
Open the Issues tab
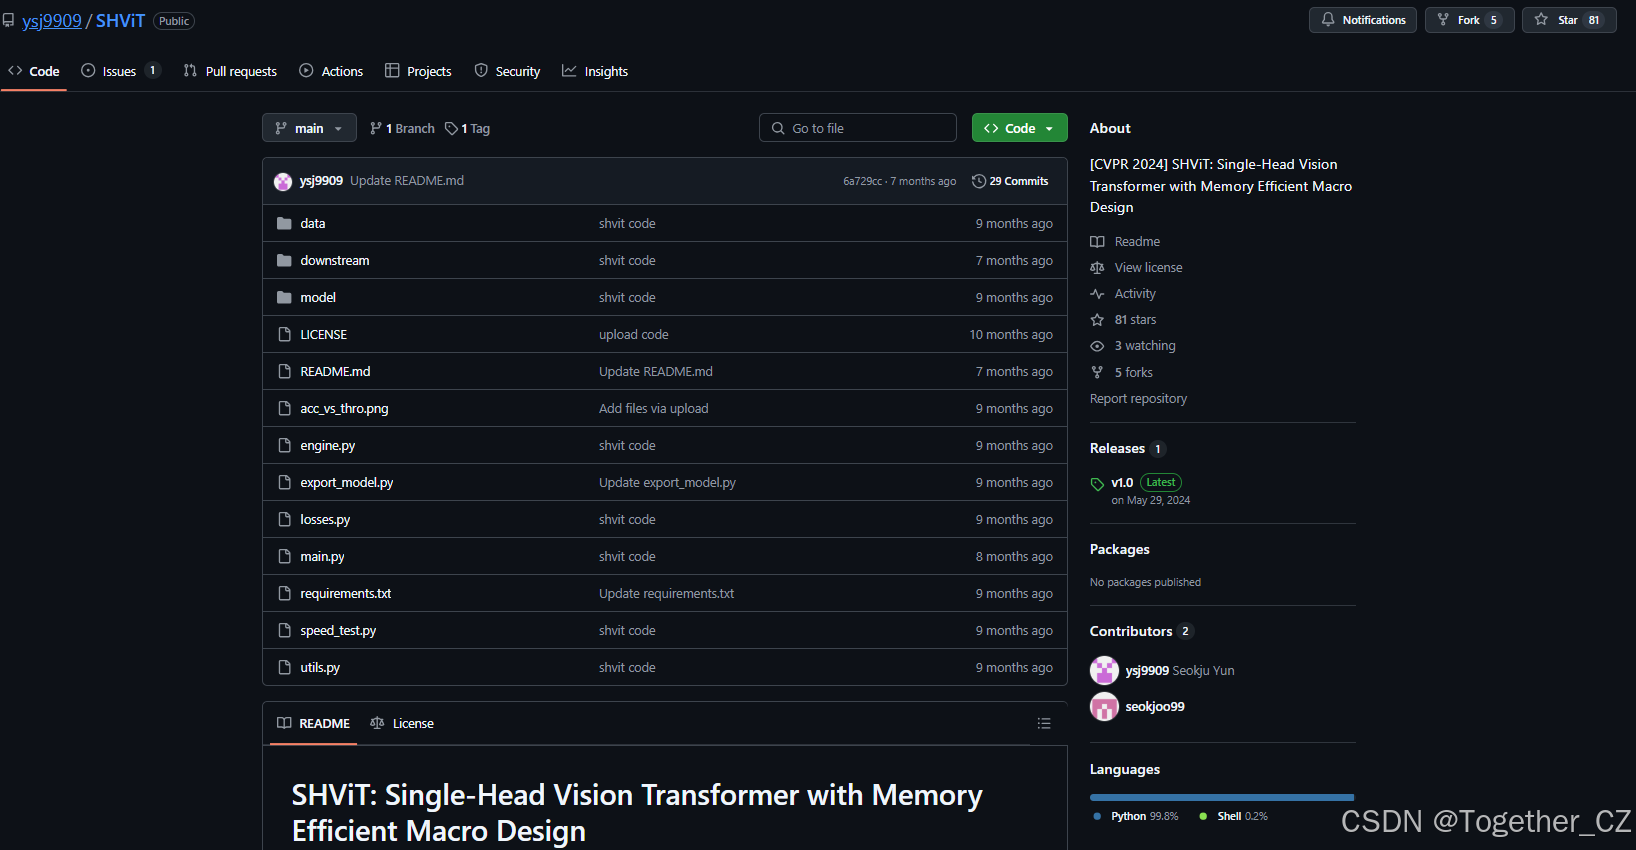click(120, 71)
